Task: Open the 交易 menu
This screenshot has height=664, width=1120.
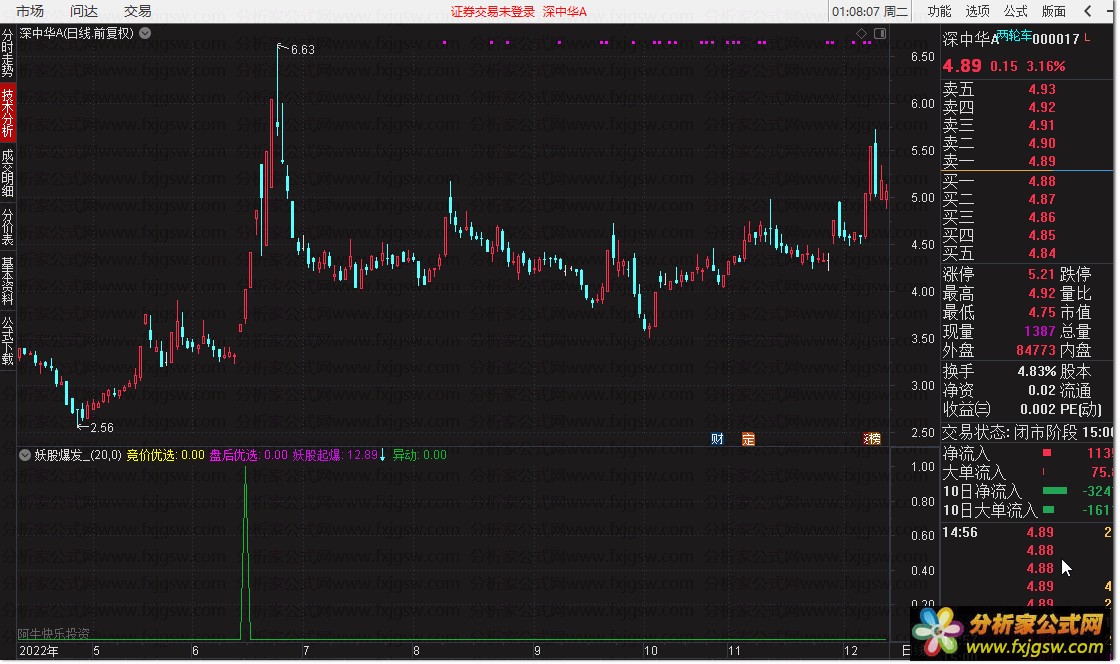Action: 137,11
